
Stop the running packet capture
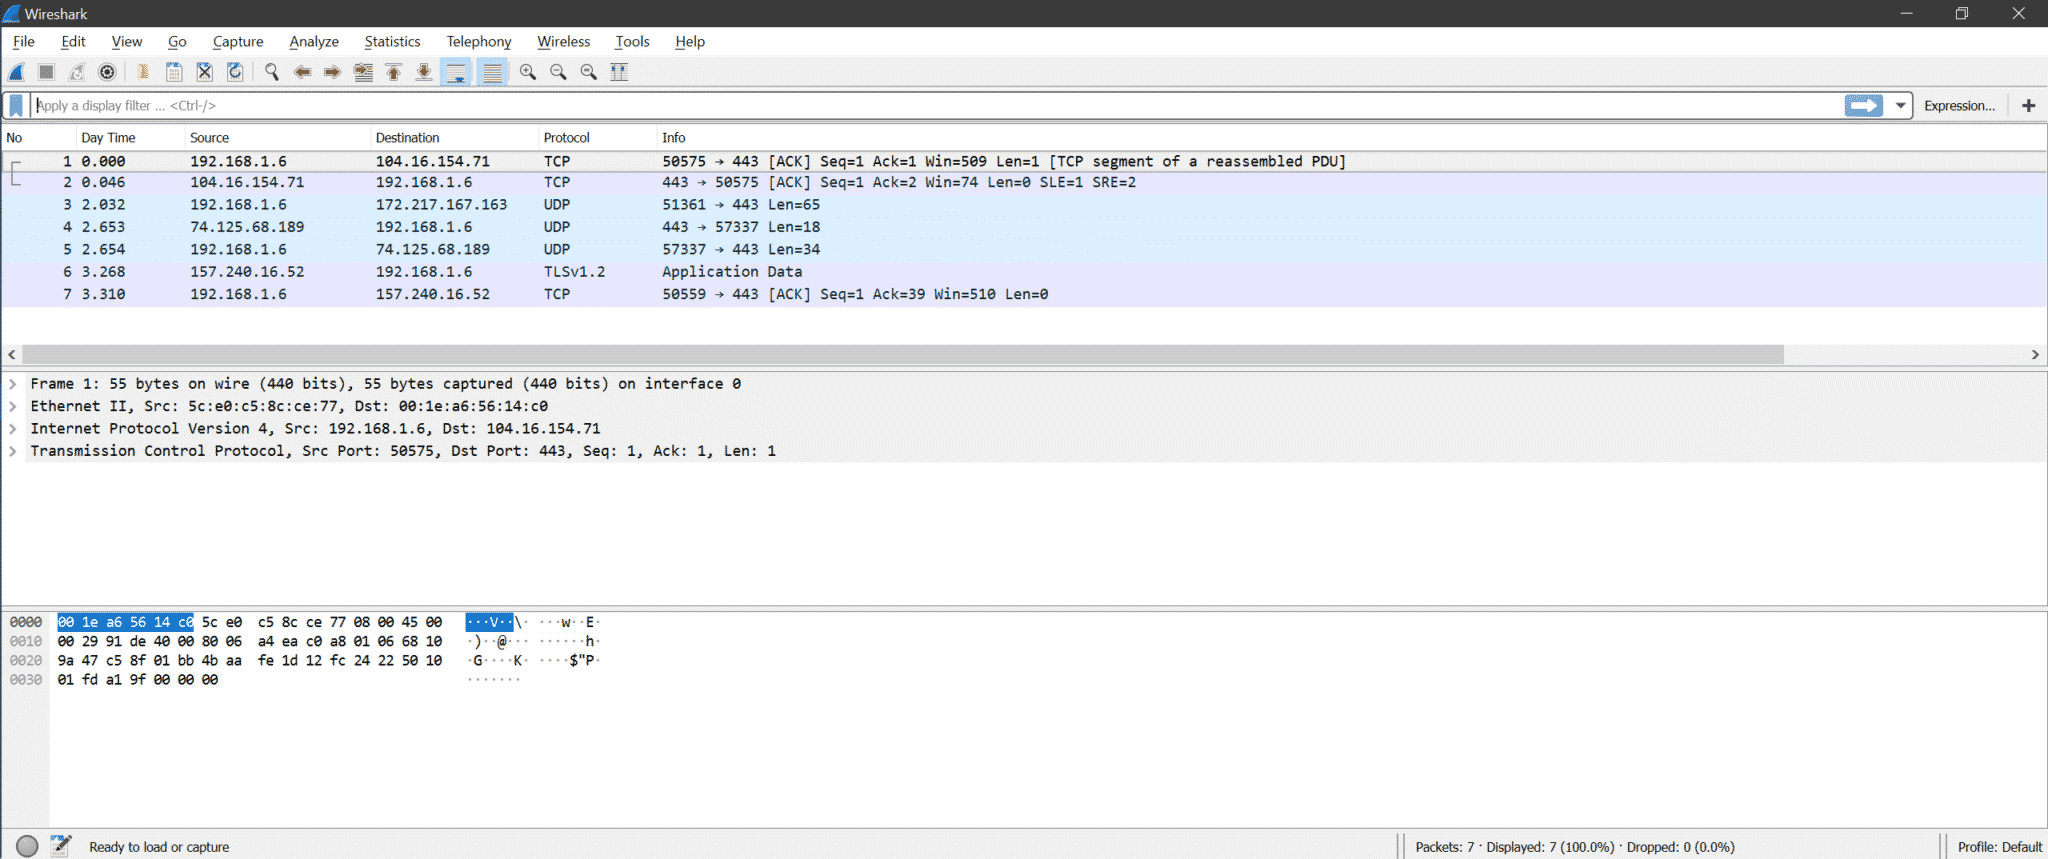46,72
